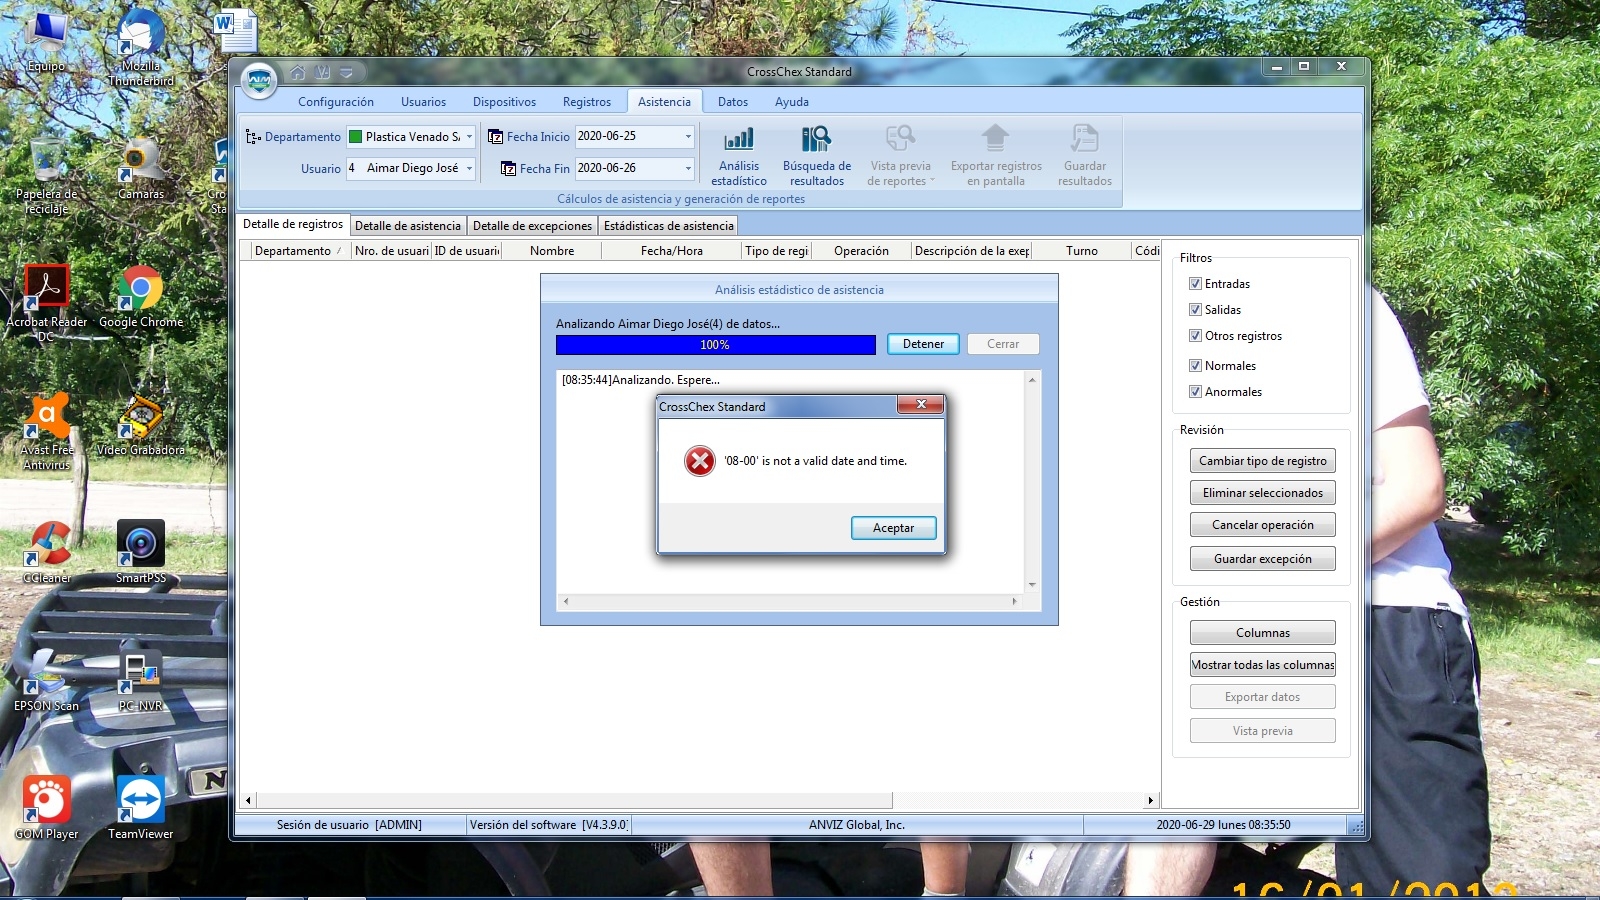The width and height of the screenshot is (1600, 900).
Task: Click the CrossChex round logo button
Action: coord(259,80)
